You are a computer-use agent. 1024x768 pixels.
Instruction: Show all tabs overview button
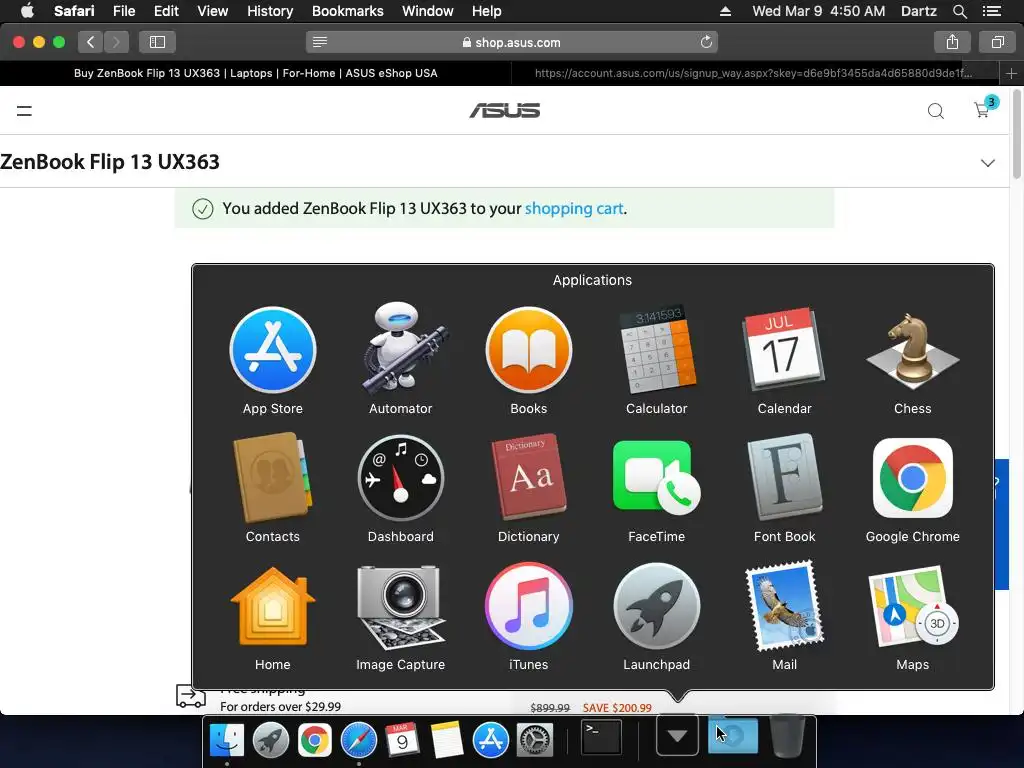coord(997,42)
